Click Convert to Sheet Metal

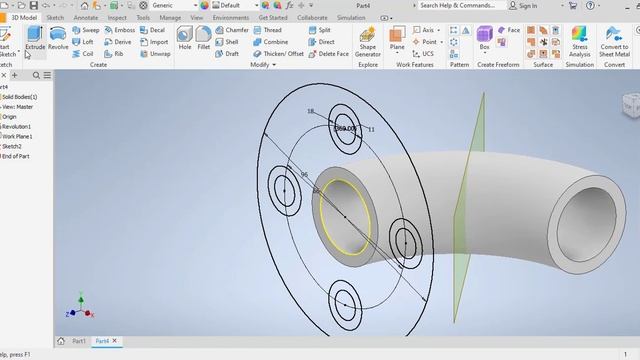(614, 42)
